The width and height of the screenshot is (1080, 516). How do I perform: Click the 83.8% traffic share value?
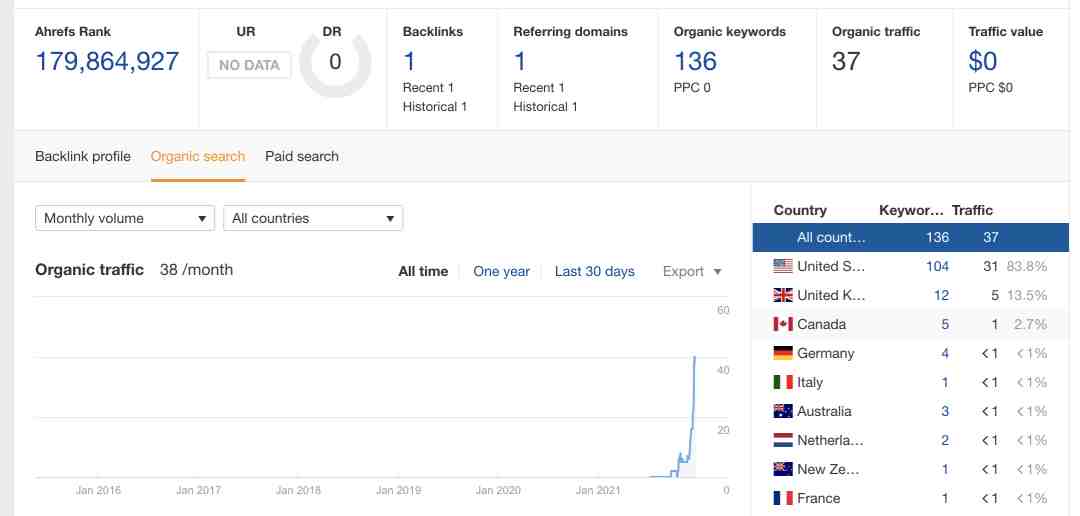coord(1027,266)
